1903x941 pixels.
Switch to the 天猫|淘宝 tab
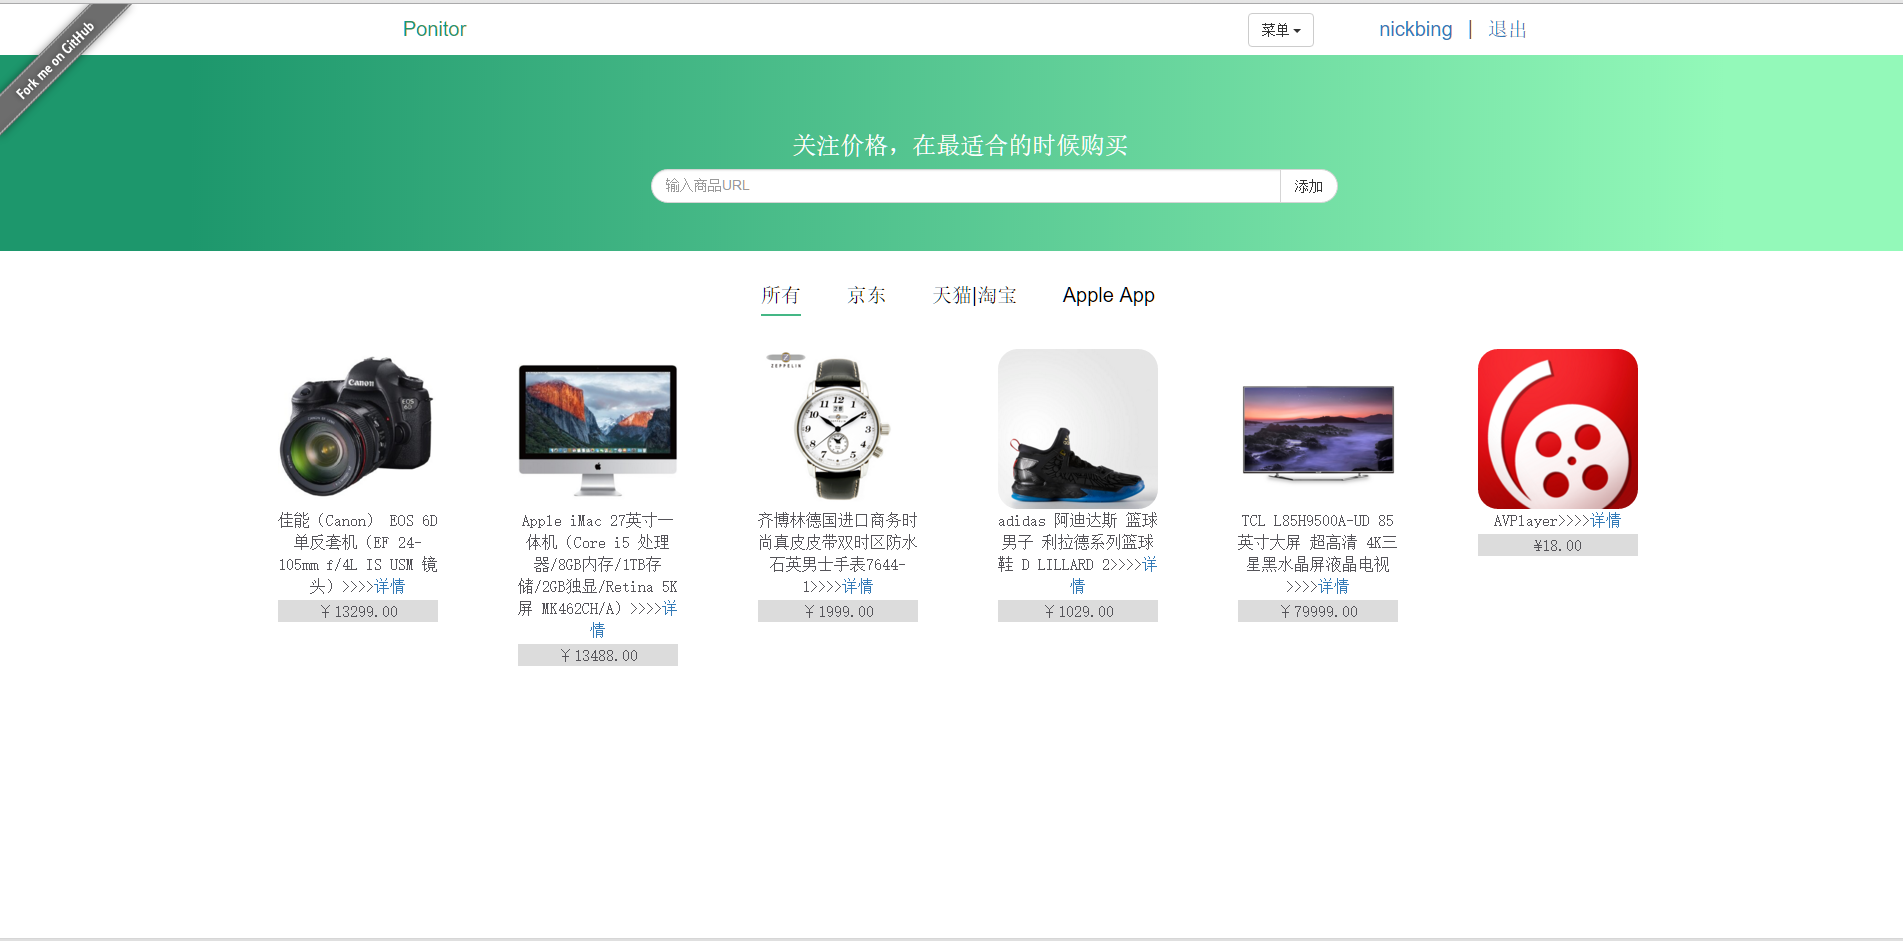coord(974,295)
